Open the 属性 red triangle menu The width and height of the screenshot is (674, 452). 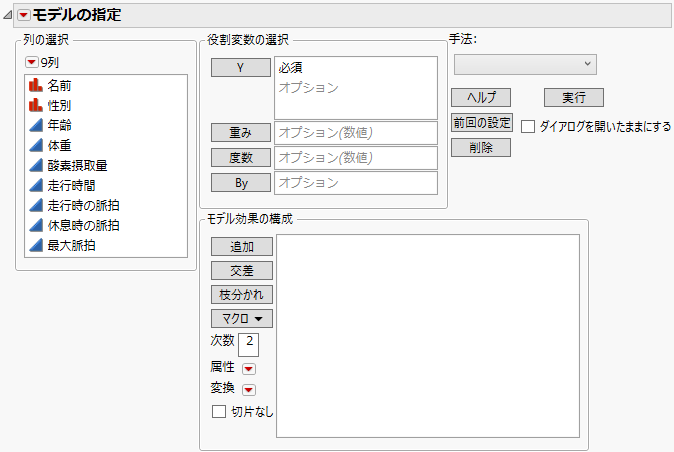tap(249, 368)
